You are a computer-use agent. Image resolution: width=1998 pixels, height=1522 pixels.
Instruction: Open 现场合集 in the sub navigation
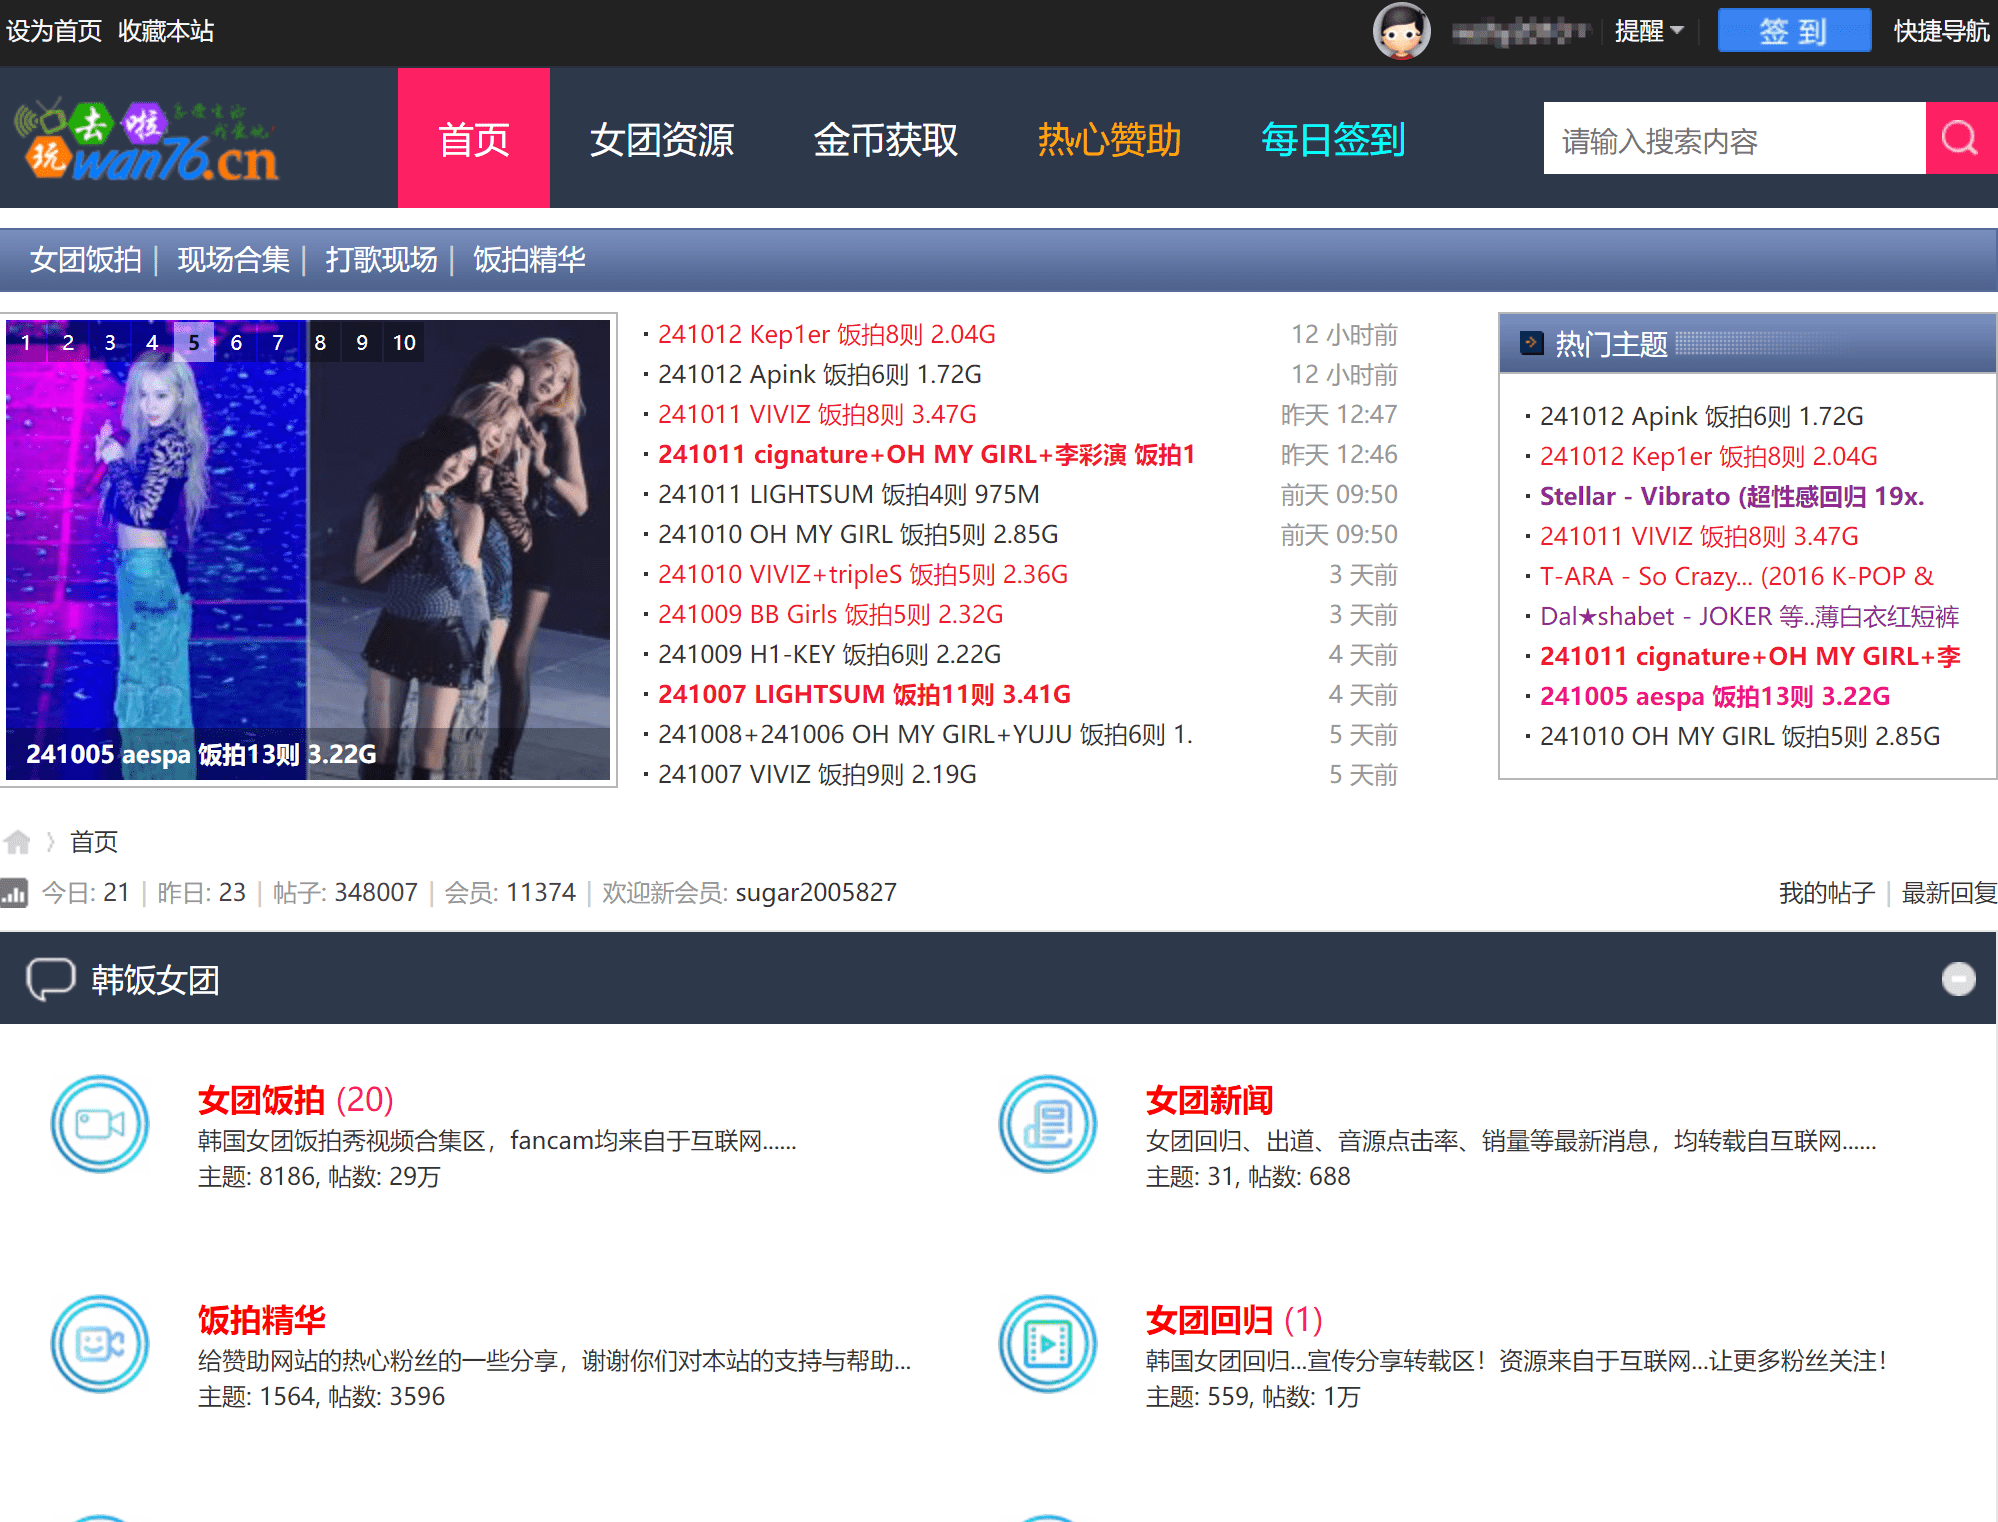tap(234, 259)
